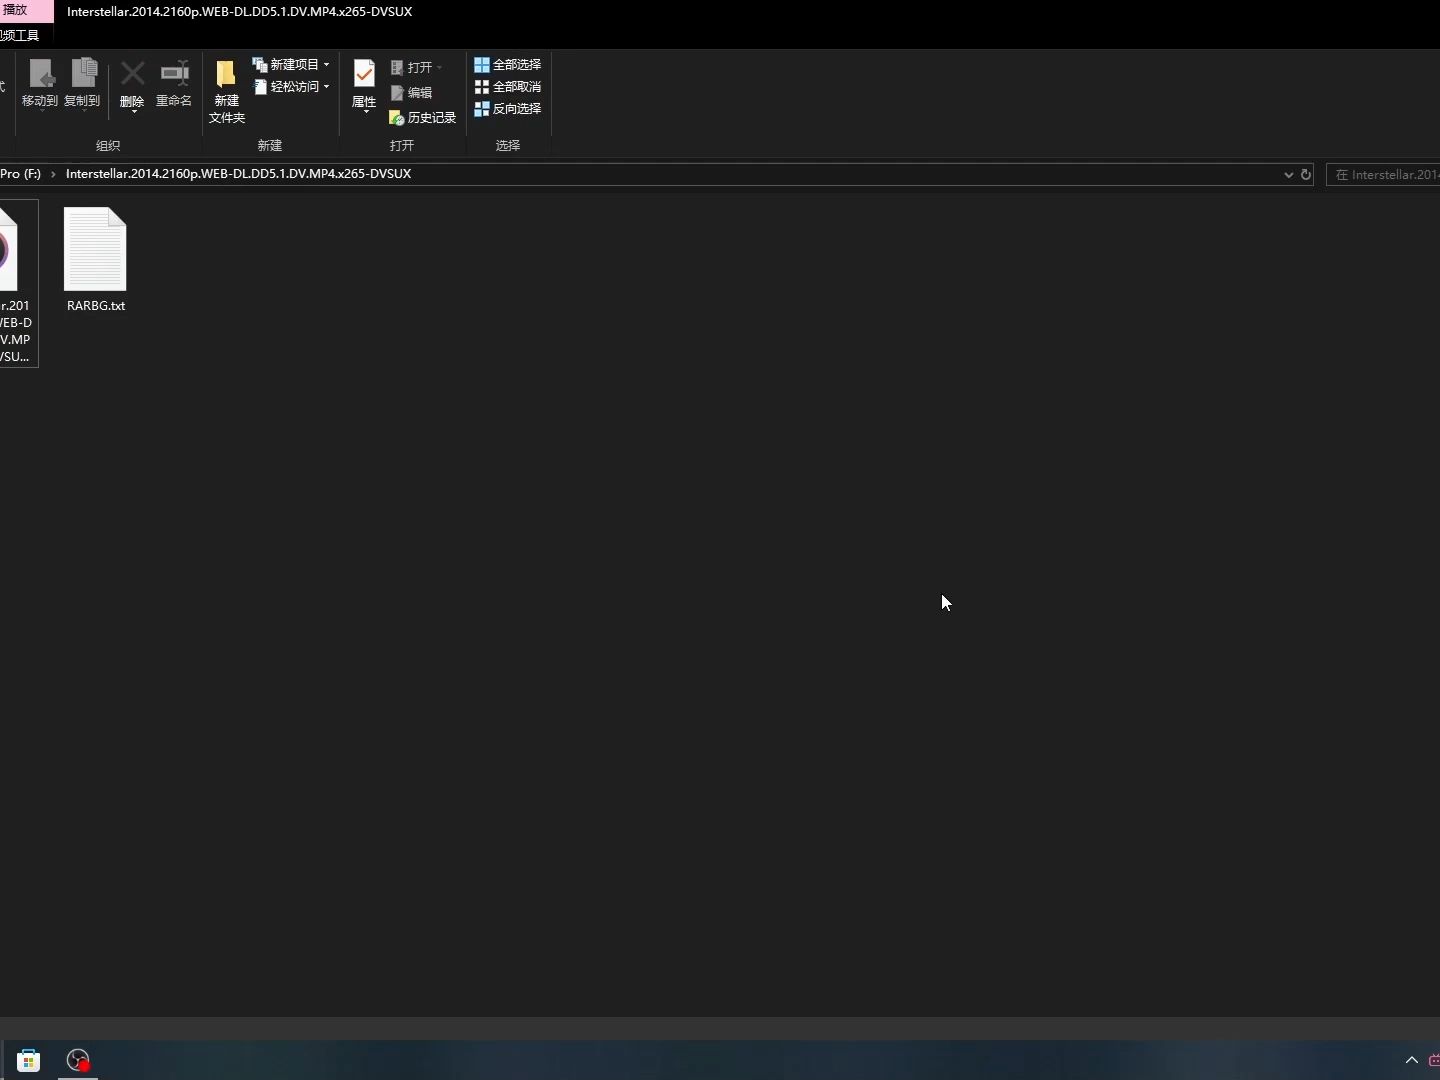This screenshot has height=1080, width=1440.
Task: Open OBS Studio from the taskbar
Action: click(78, 1060)
